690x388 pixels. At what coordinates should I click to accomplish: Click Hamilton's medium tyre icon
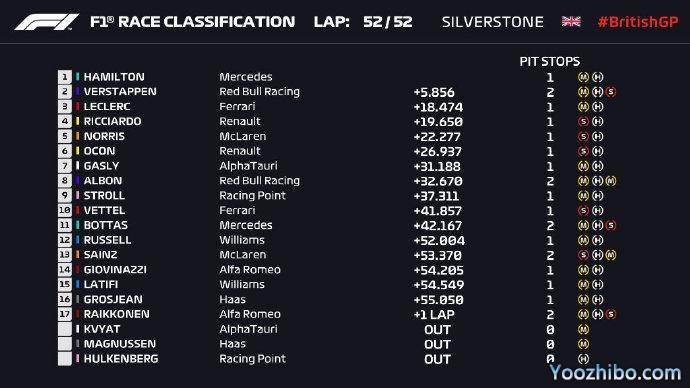click(x=583, y=77)
